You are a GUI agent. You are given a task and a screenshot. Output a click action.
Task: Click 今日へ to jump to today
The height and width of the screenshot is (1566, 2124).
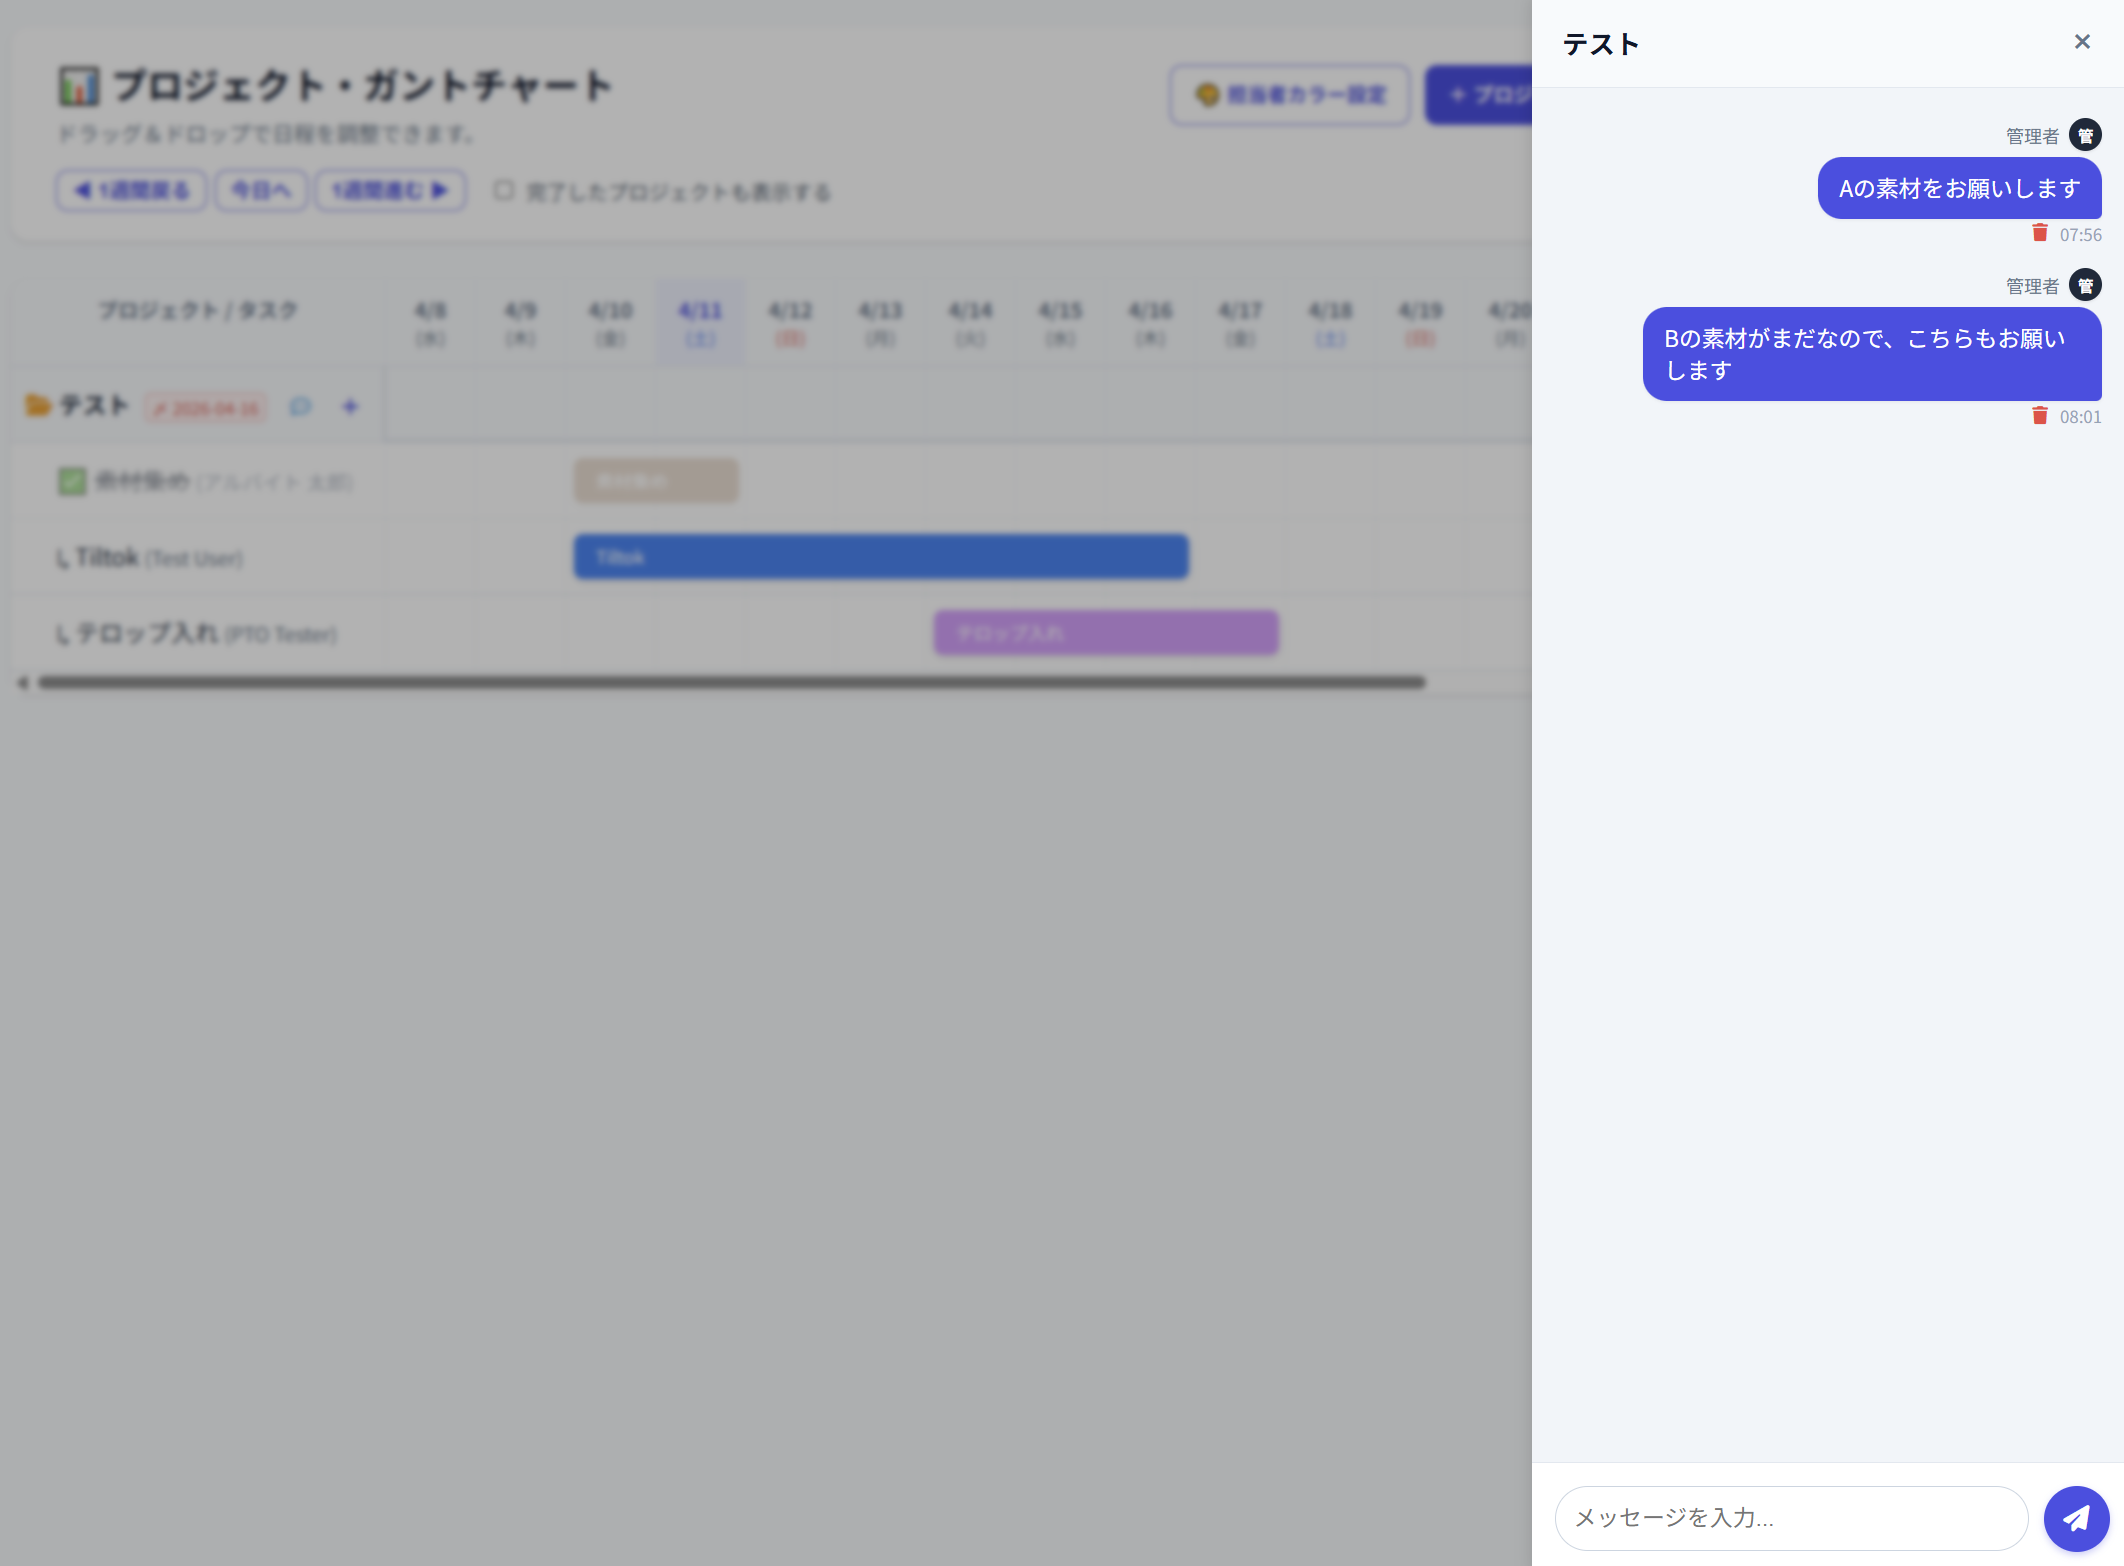coord(260,189)
